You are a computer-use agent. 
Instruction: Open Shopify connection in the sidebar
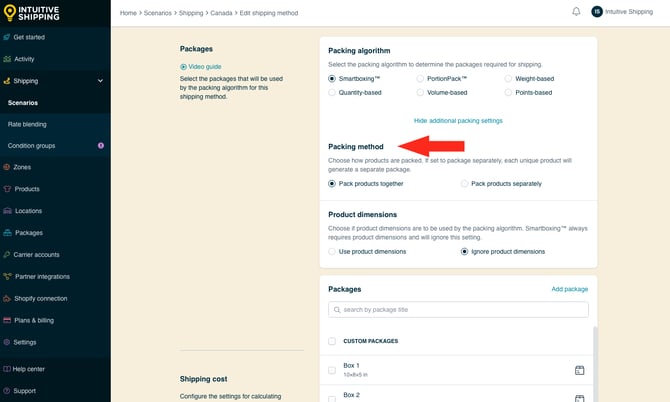pos(41,298)
